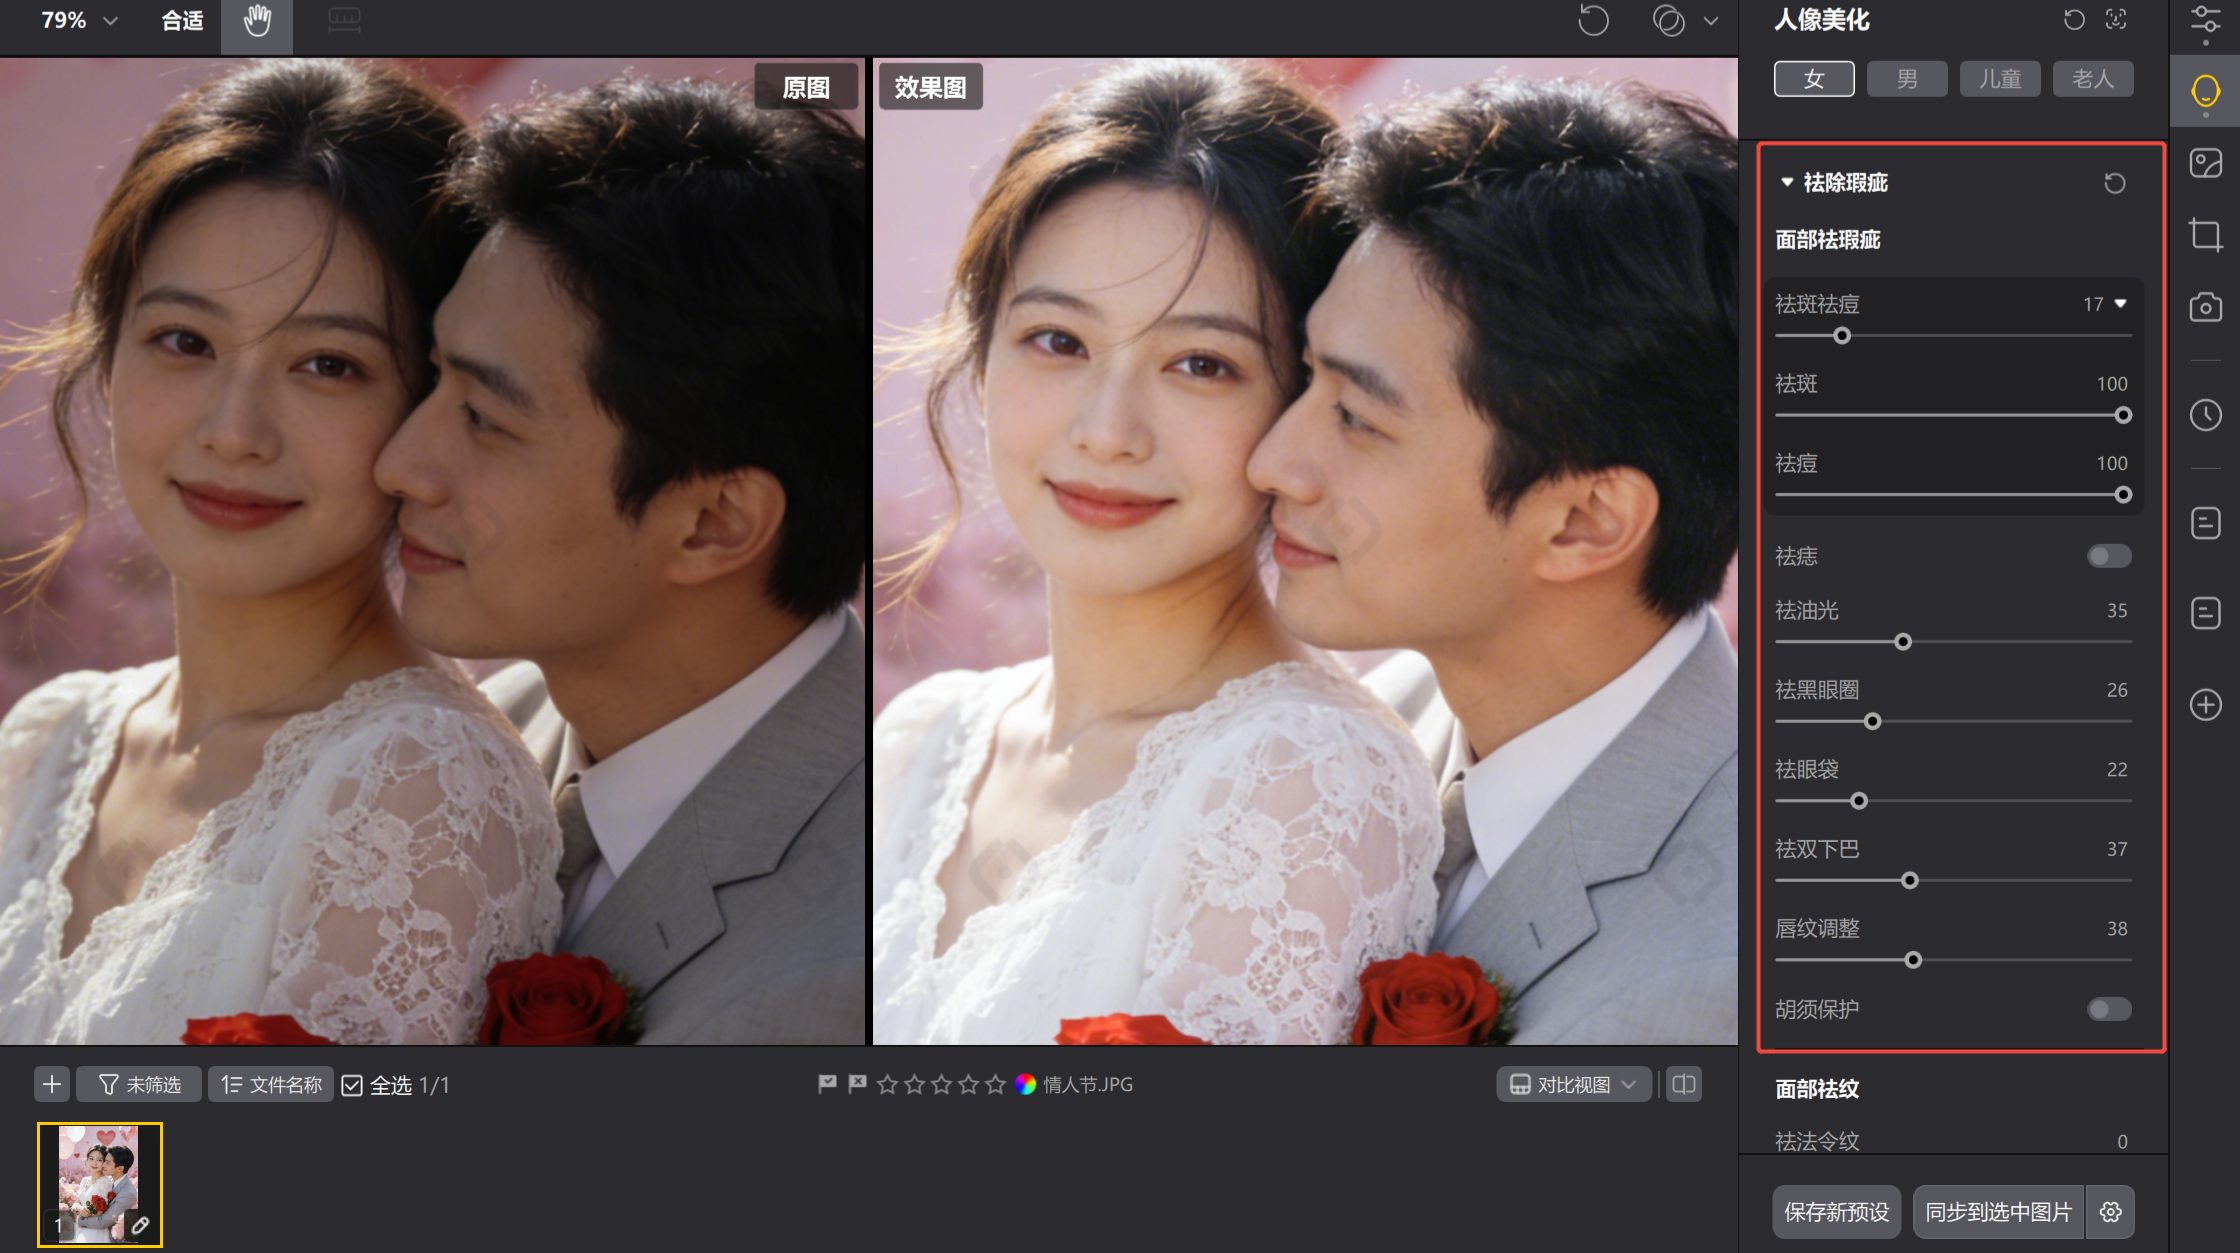Click the portrait beautify face icon
Viewport: 2240px width, 1253px height.
[x=2205, y=92]
